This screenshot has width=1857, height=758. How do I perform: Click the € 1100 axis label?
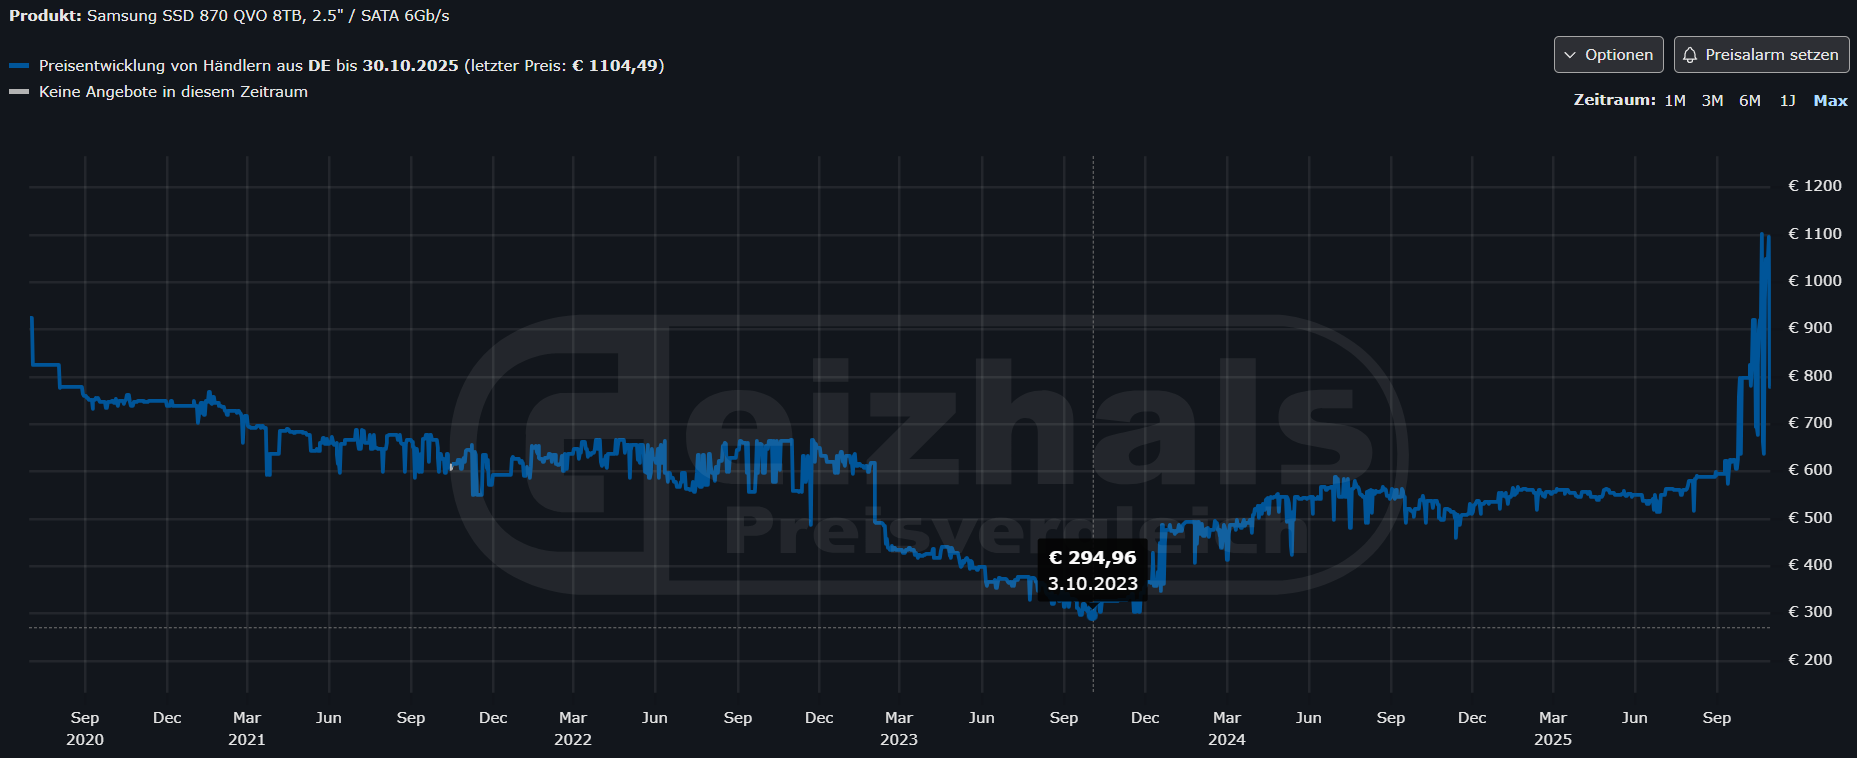coord(1814,234)
